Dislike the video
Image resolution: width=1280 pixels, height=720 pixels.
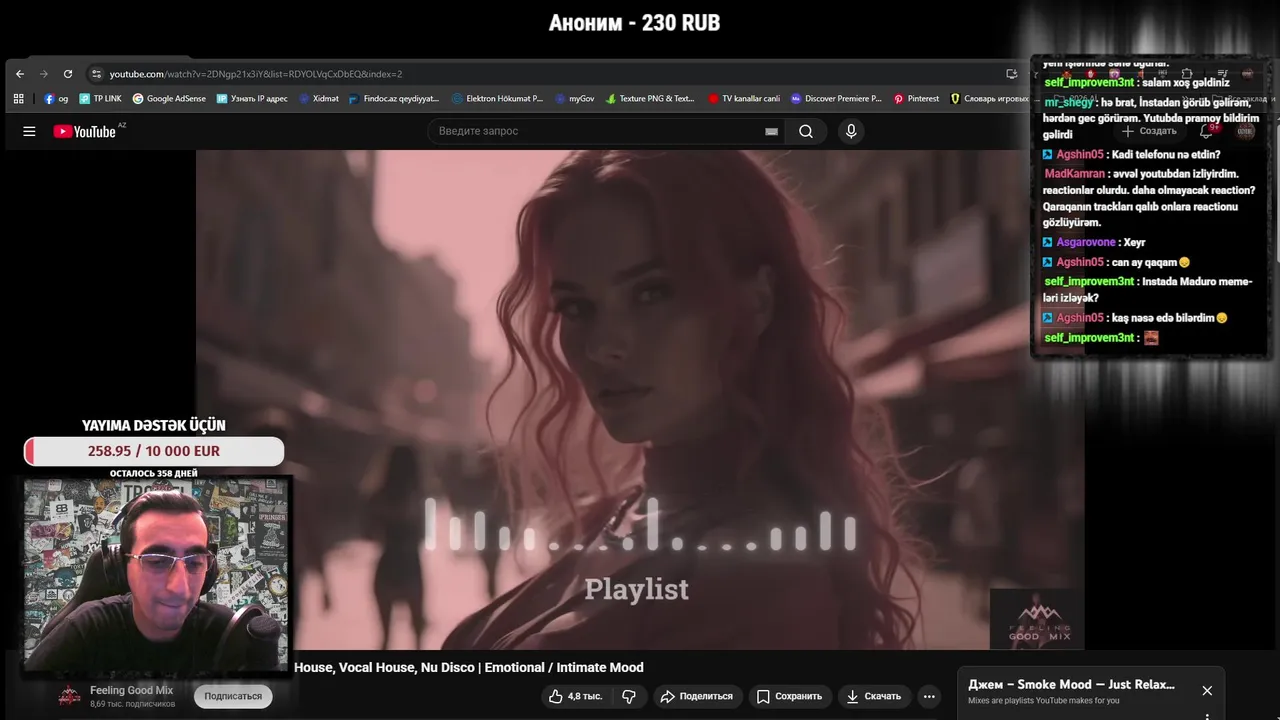coord(629,696)
